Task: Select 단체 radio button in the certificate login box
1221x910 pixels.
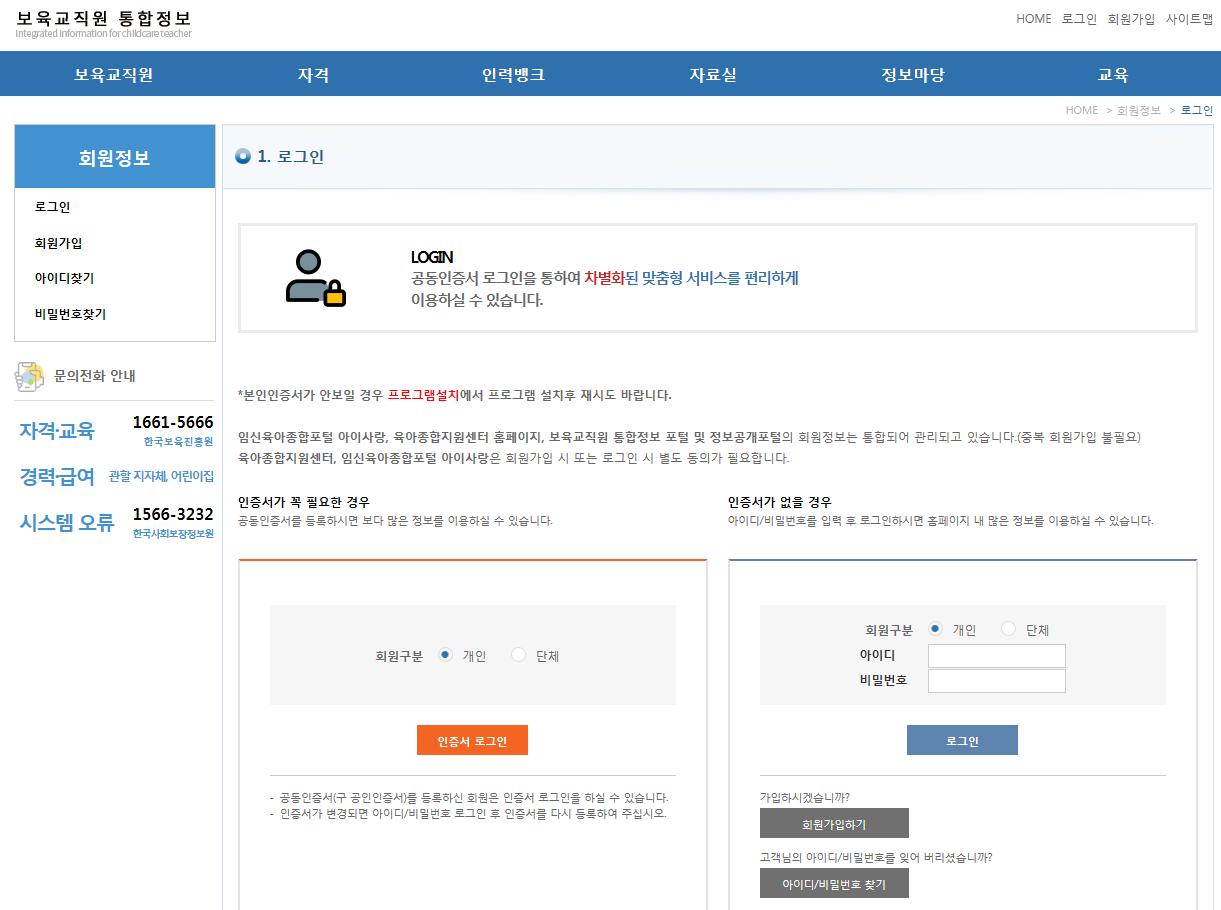Action: click(x=518, y=655)
